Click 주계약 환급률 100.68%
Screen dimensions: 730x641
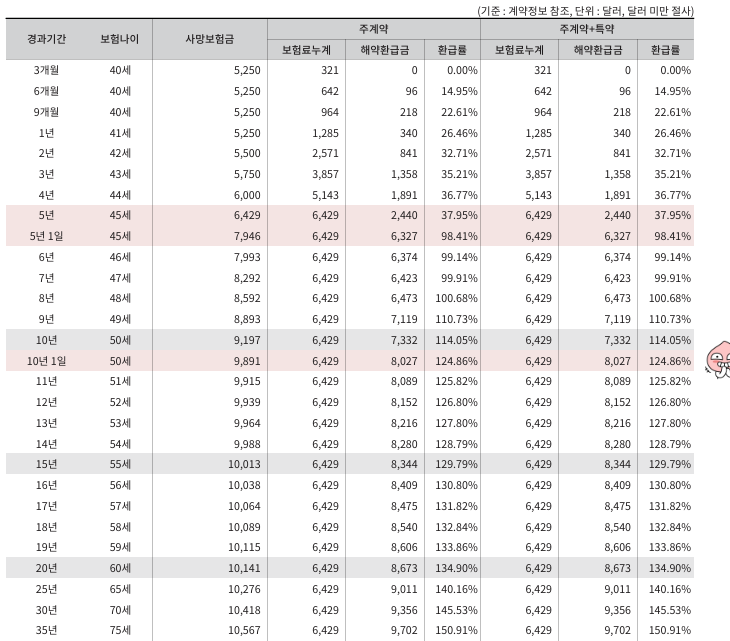(x=457, y=298)
